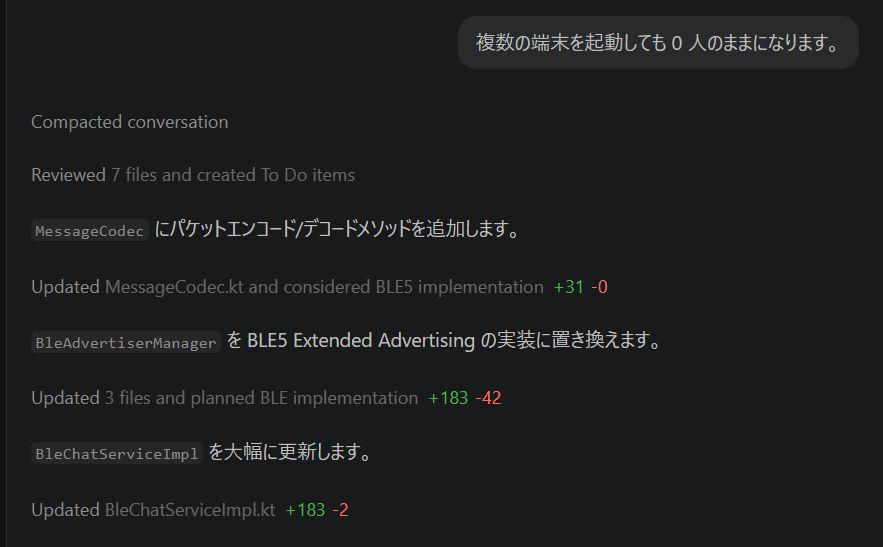Click the MessageCodec inline code symbol
Image resolution: width=883 pixels, height=547 pixels.
pos(90,231)
